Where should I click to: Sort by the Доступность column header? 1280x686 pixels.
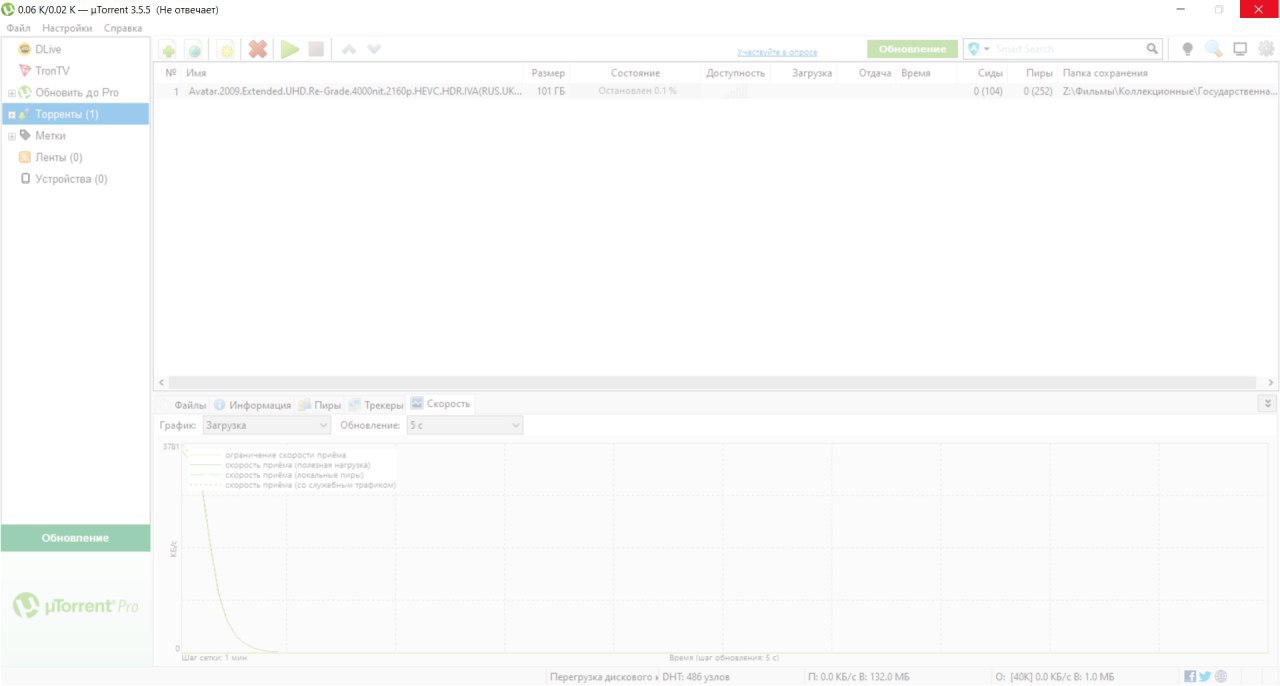[x=735, y=73]
